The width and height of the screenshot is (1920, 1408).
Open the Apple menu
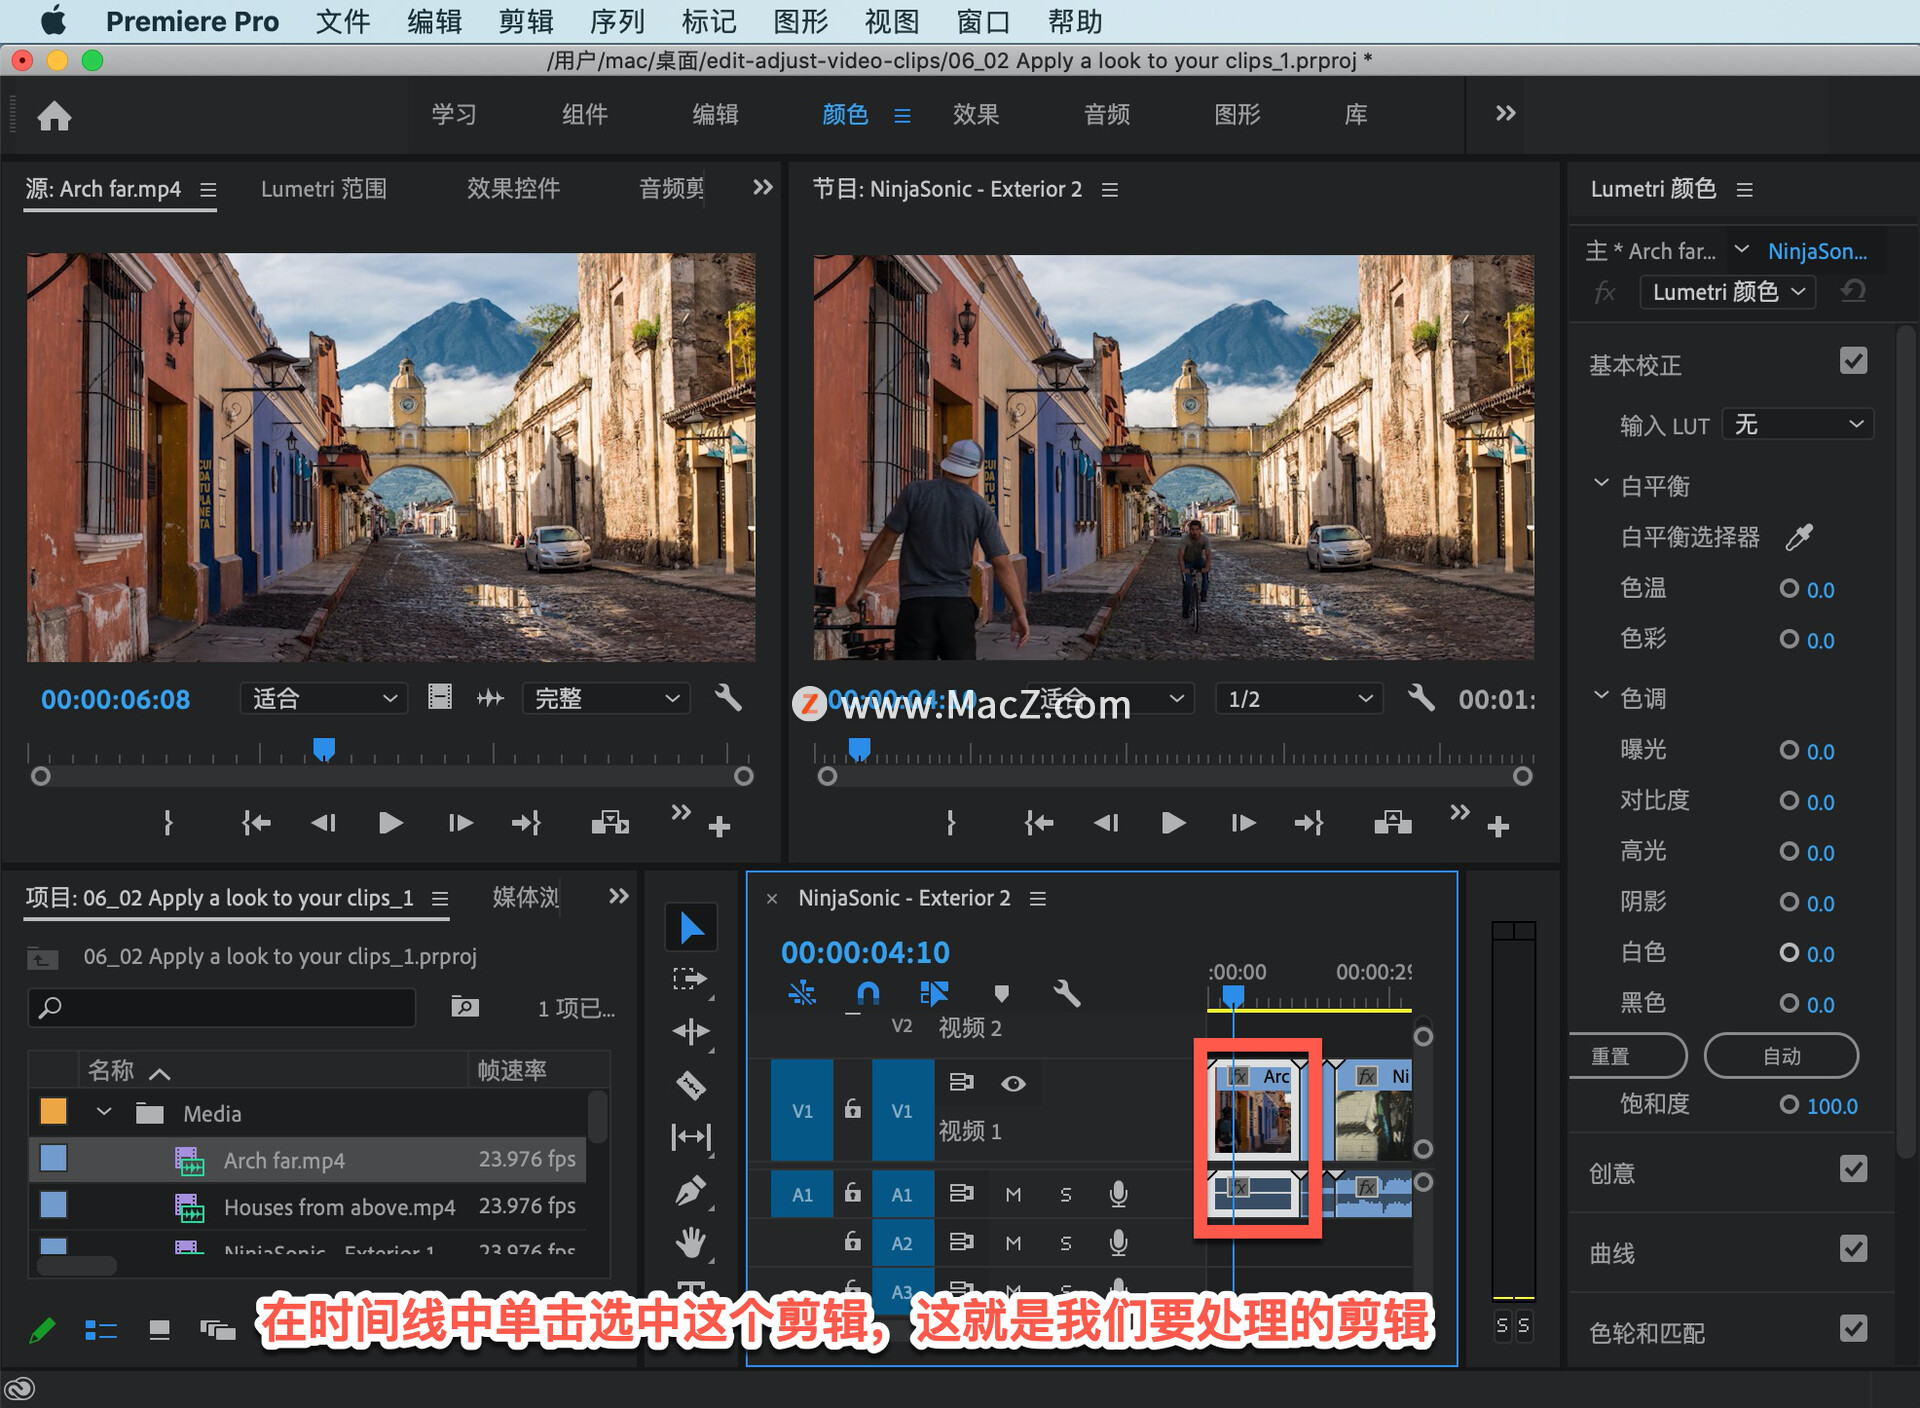click(53, 20)
